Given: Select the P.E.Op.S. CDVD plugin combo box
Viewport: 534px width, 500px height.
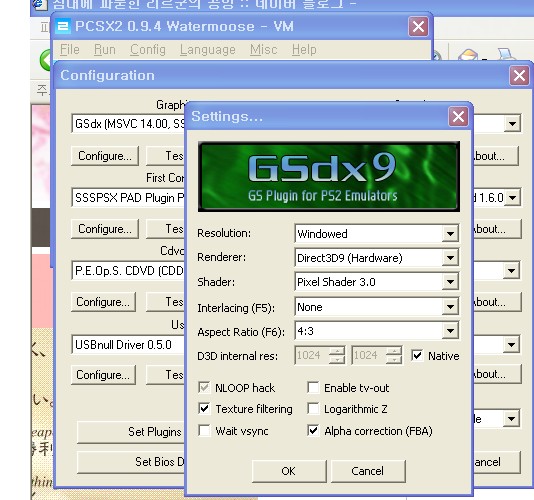Looking at the screenshot, I should tap(128, 271).
